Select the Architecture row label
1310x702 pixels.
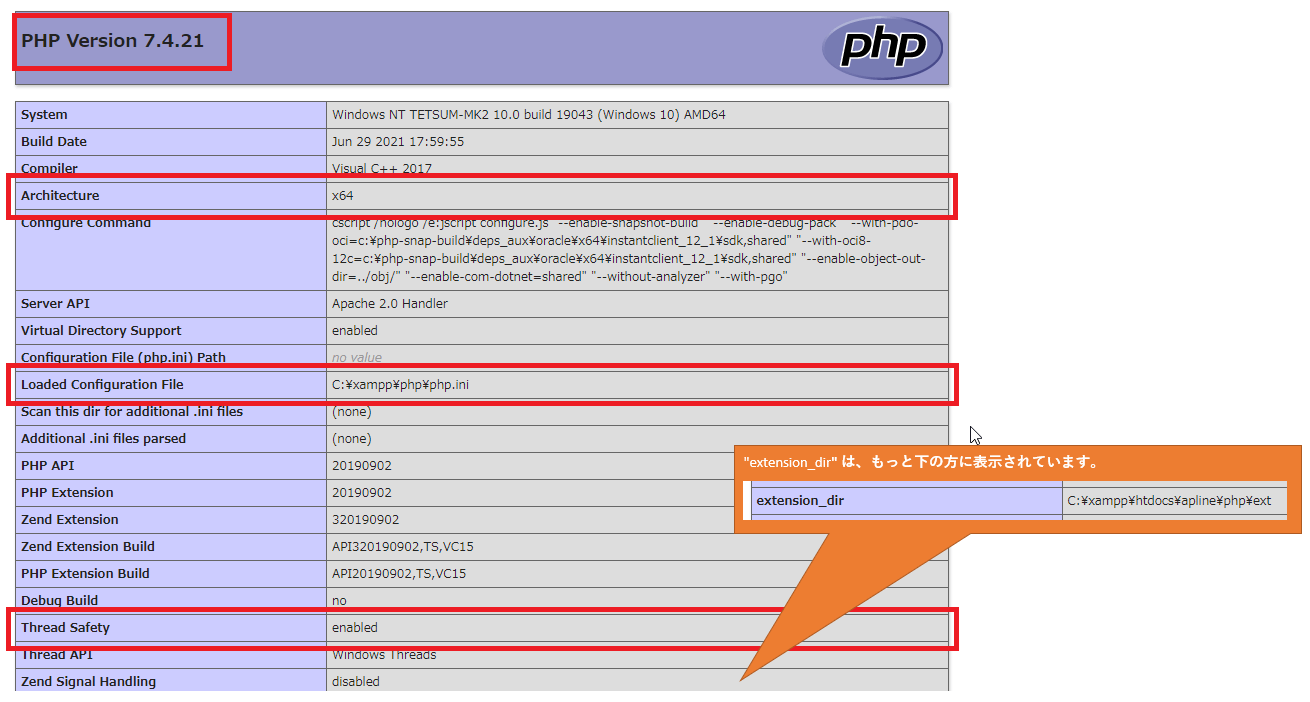tap(60, 196)
